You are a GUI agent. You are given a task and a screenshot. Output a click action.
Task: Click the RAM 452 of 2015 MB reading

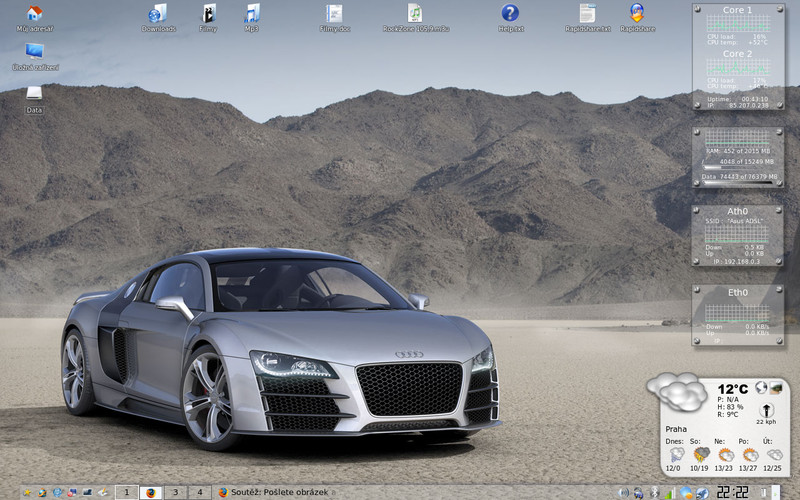[x=738, y=151]
